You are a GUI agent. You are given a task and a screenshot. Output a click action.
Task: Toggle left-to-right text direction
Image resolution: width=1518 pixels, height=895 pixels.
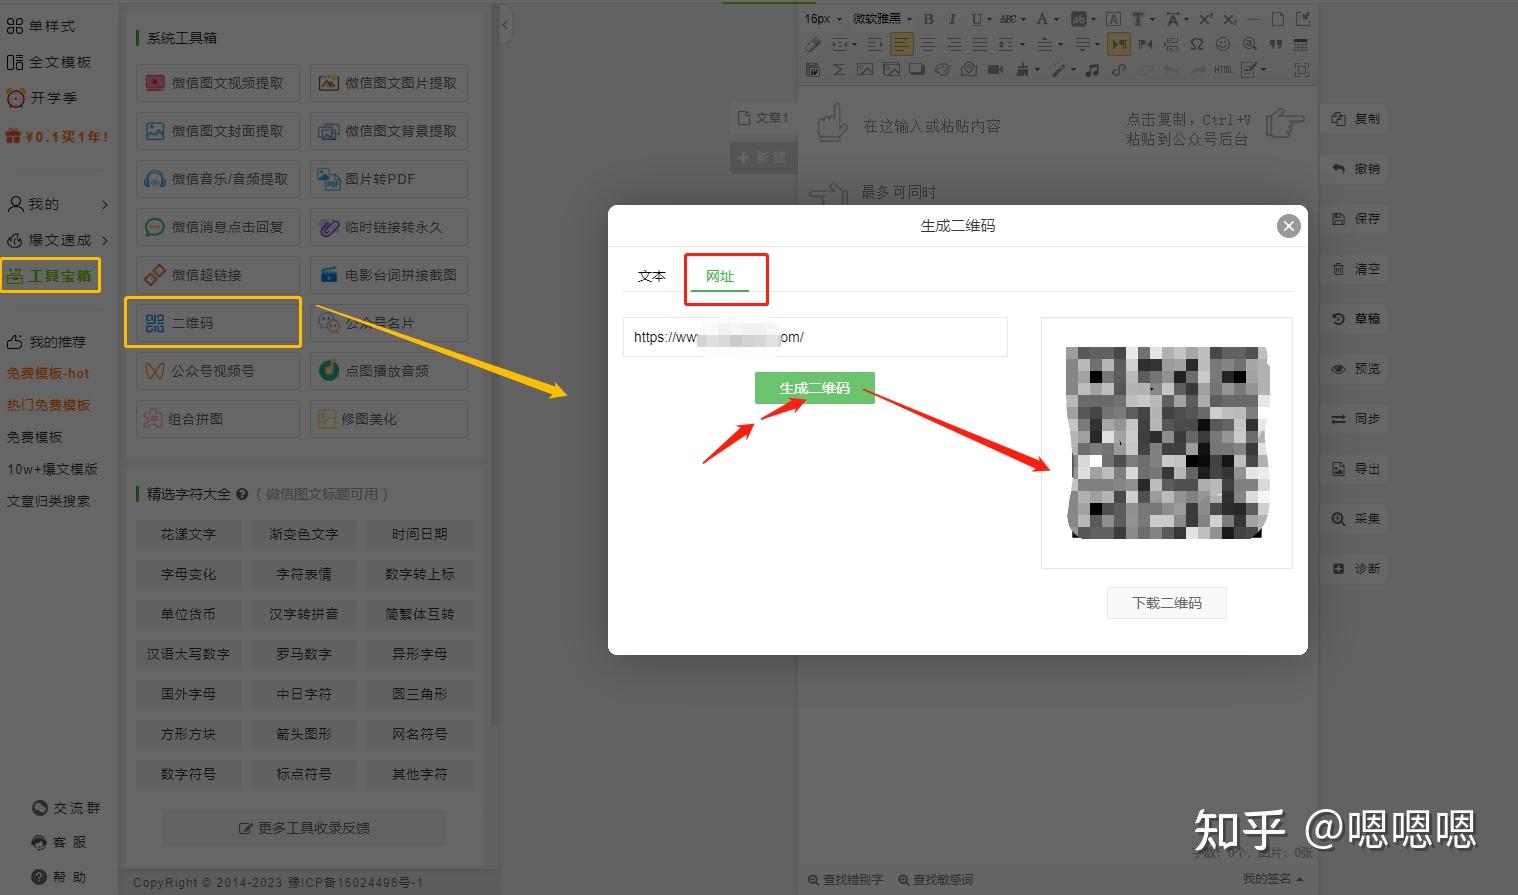point(1119,44)
